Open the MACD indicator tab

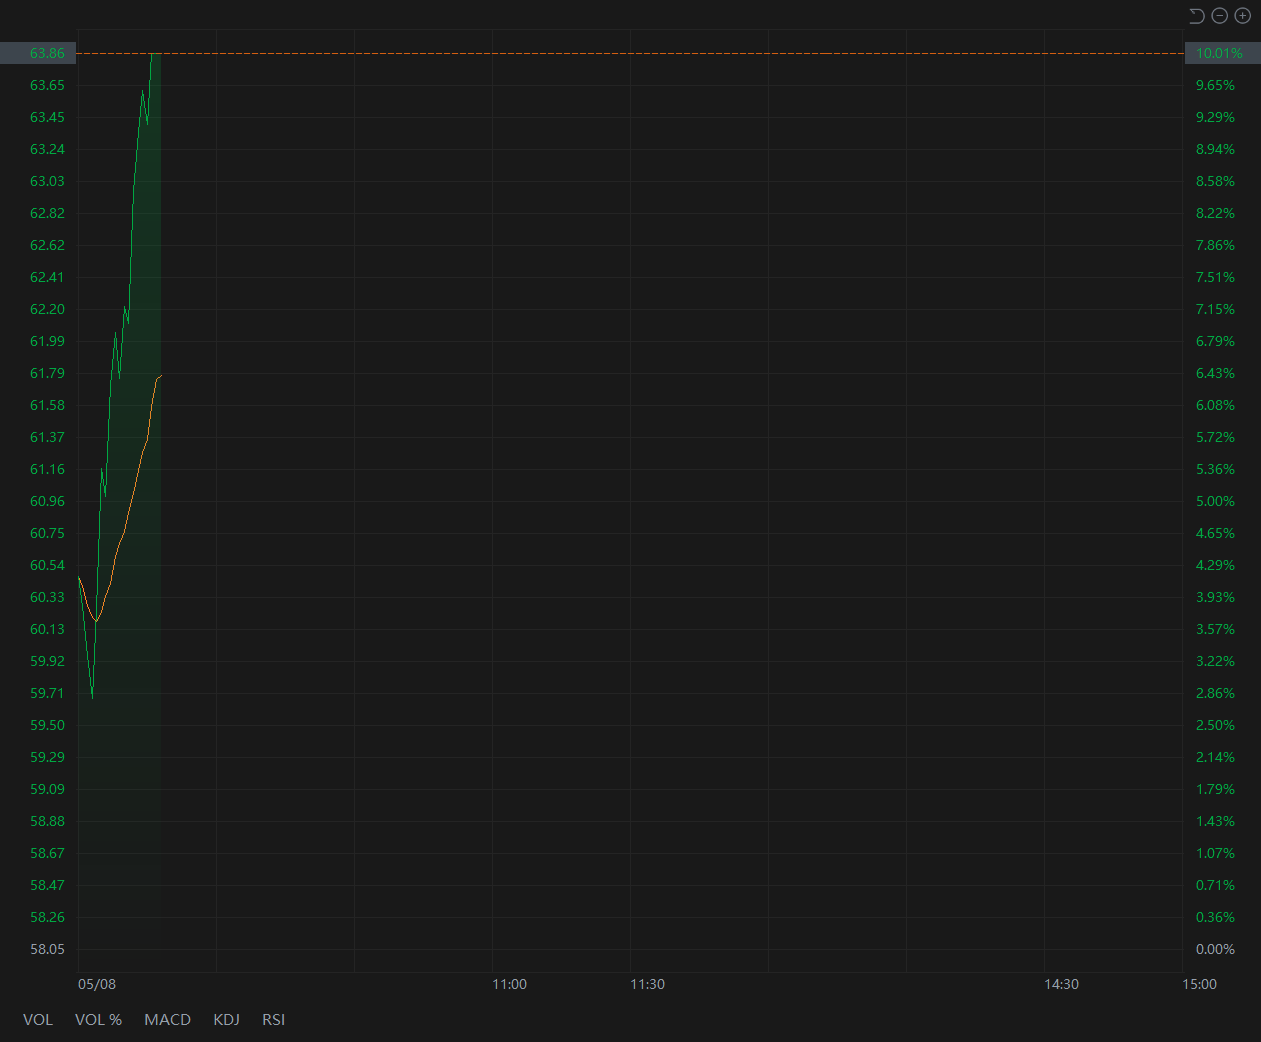(167, 1019)
